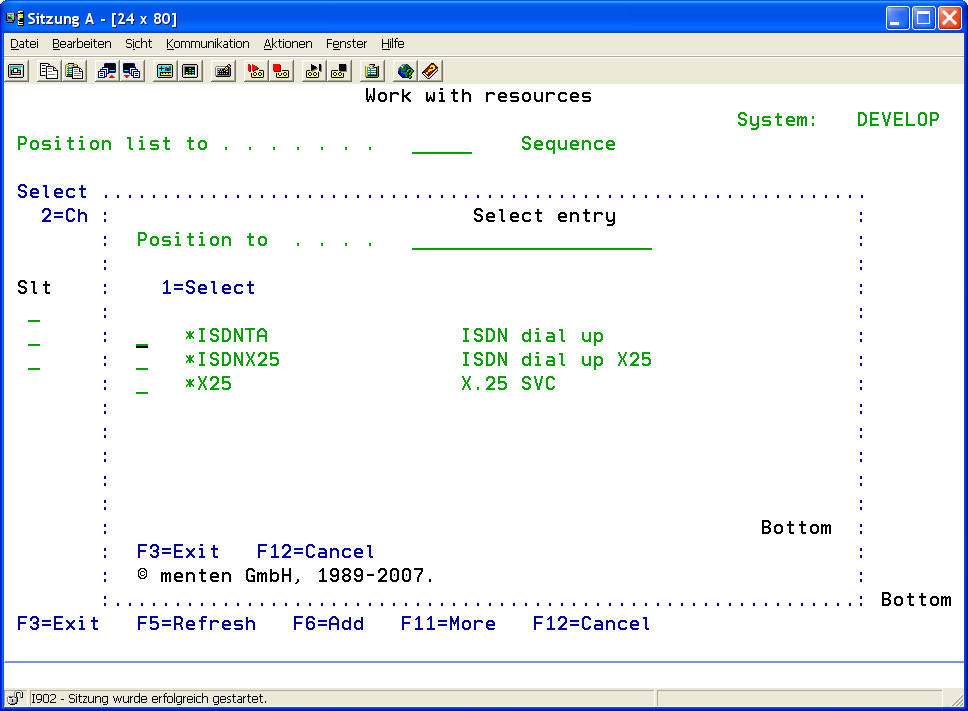The height and width of the screenshot is (711, 968).
Task: Click the 'Position to' field in Select entry
Action: coord(531,240)
